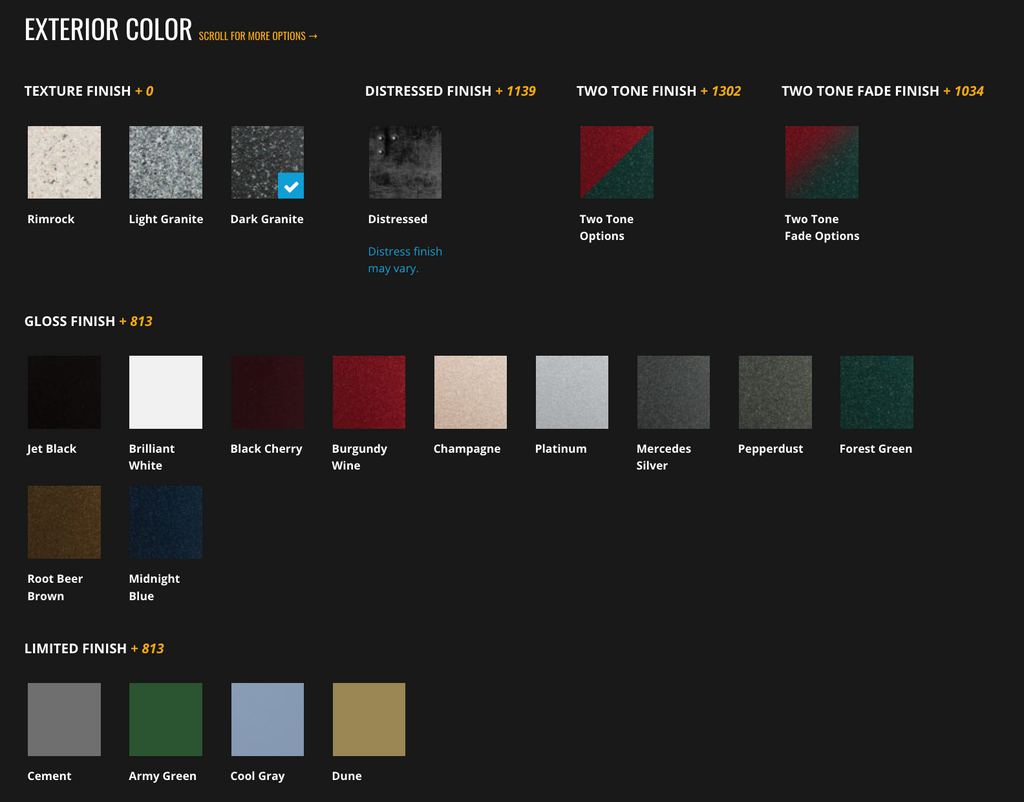Select Forest Green gloss color
The height and width of the screenshot is (802, 1024).
(x=876, y=392)
